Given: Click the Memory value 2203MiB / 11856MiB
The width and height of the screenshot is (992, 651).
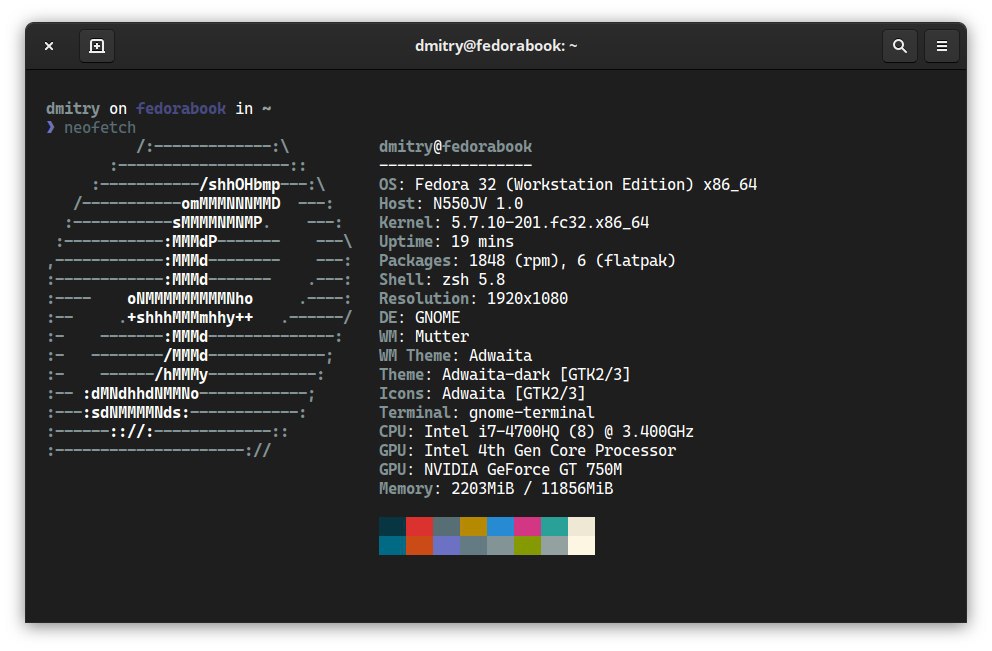Looking at the screenshot, I should point(532,488).
